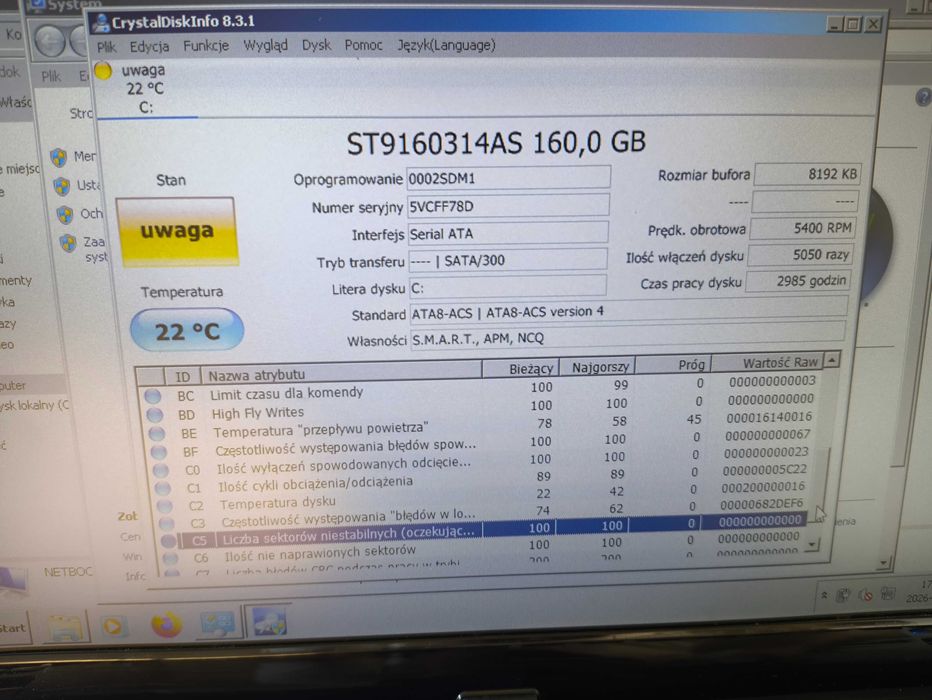Image resolution: width=932 pixels, height=700 pixels.
Task: Click the Próg column header
Action: 673,364
